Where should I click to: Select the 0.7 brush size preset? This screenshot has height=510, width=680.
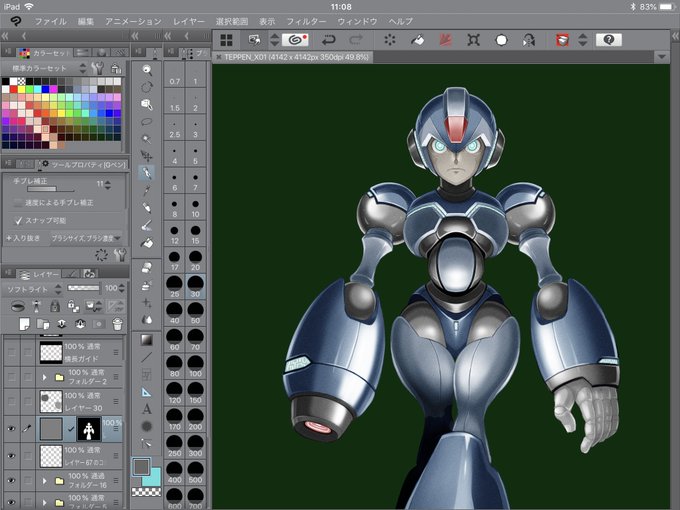174,74
